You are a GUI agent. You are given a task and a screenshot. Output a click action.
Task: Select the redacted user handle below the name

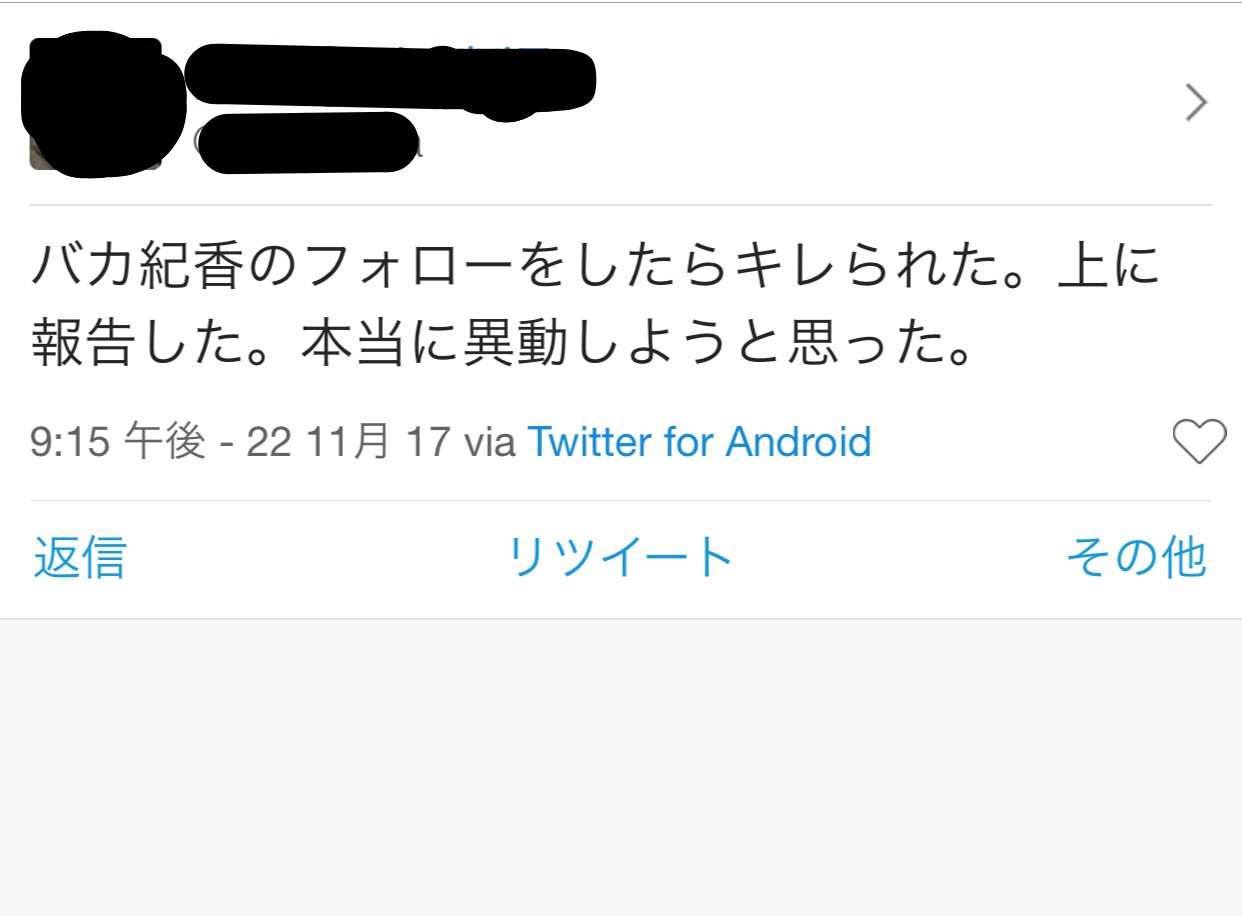pos(305,143)
